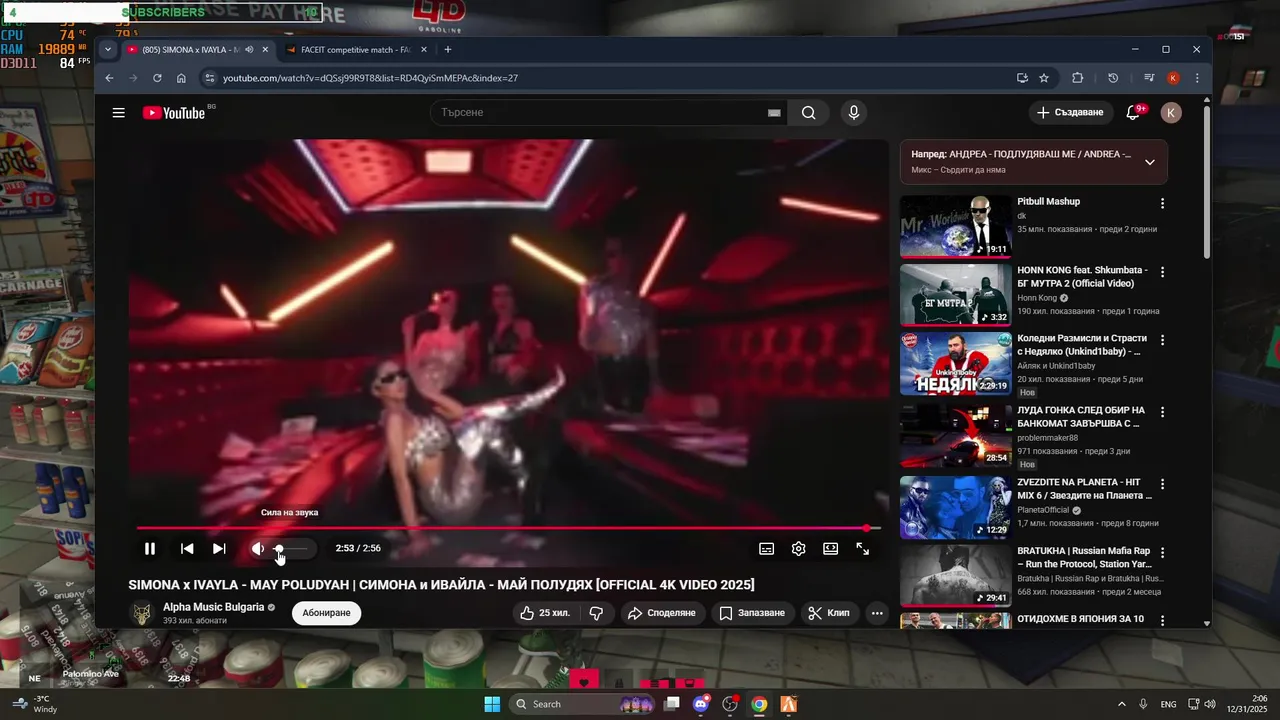1280x720 pixels.
Task: Open Chrome home page button
Action: click(x=181, y=78)
